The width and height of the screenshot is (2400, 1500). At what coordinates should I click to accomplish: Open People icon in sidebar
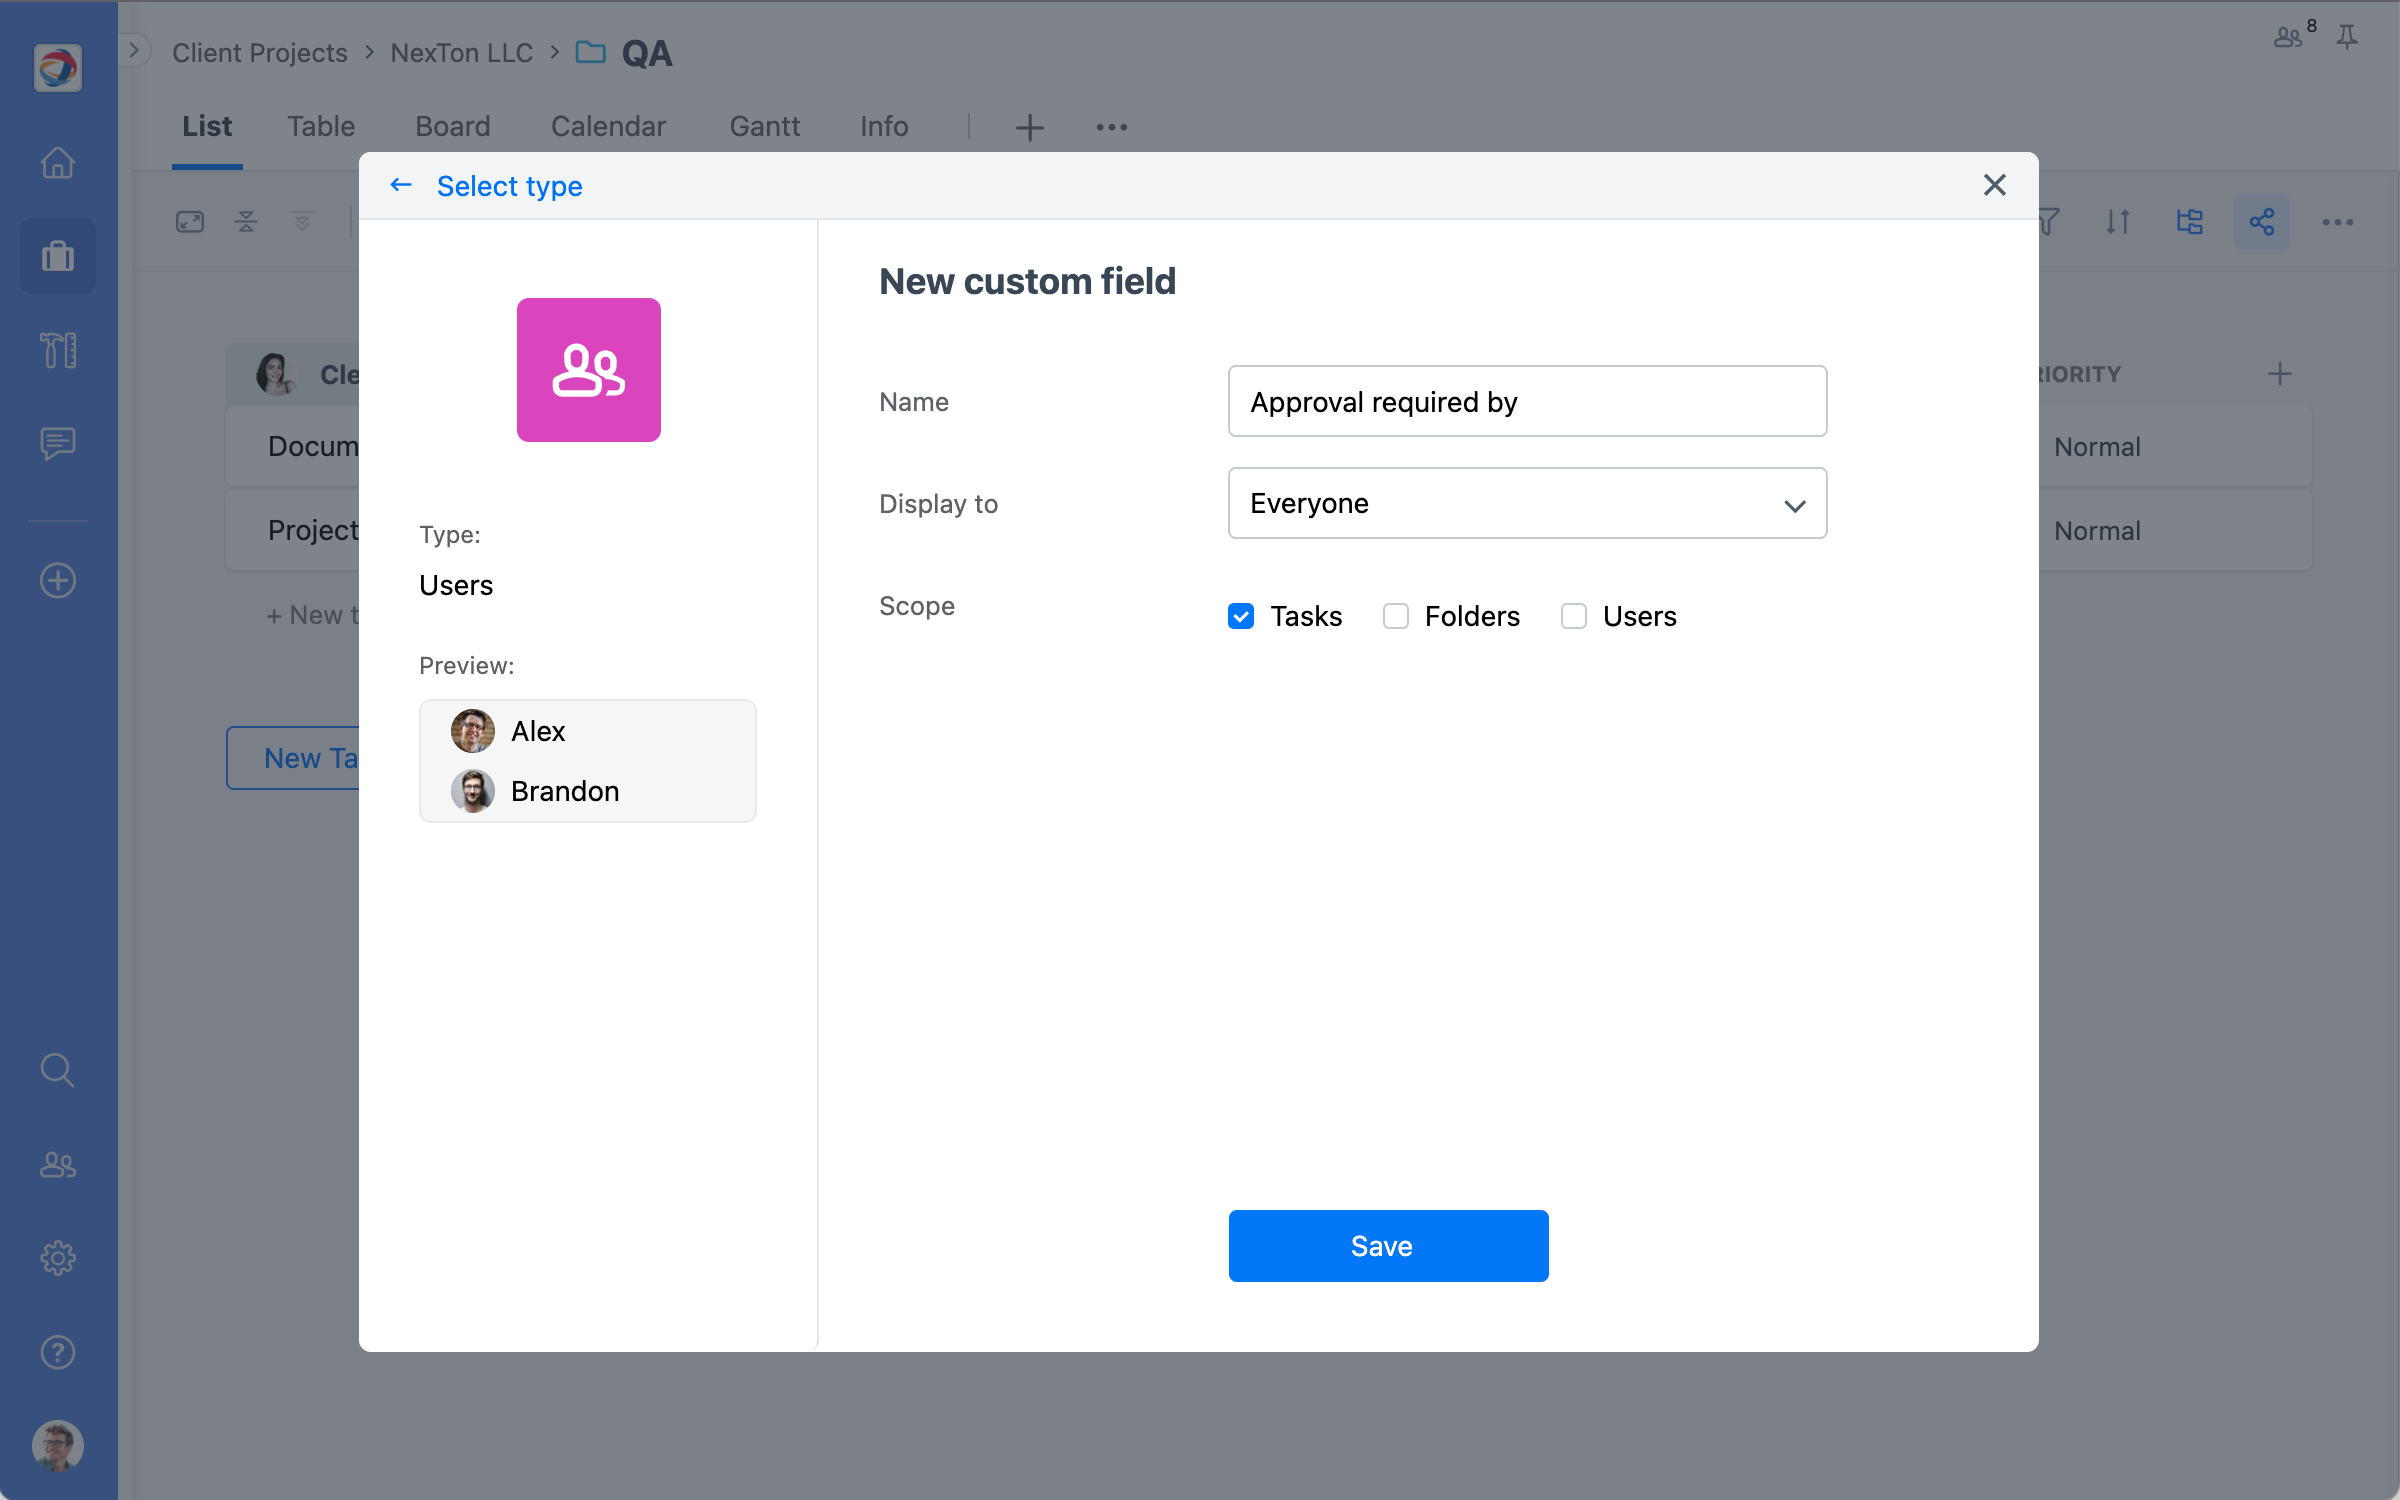[x=58, y=1165]
